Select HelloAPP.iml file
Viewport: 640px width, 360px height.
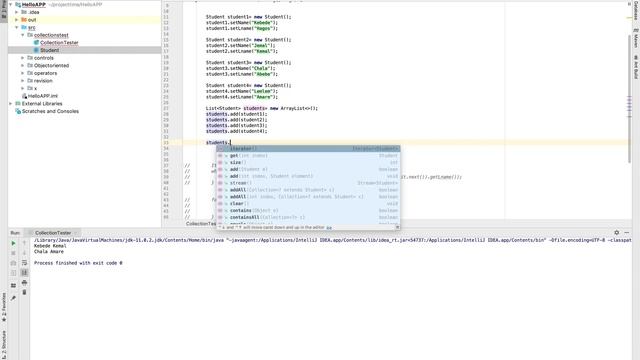click(42, 96)
